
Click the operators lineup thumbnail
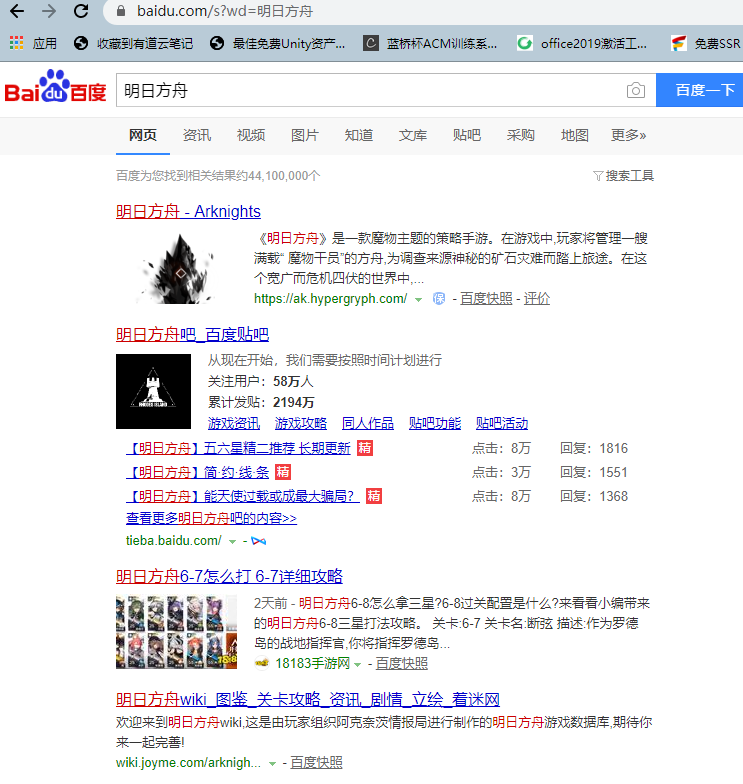[176, 632]
